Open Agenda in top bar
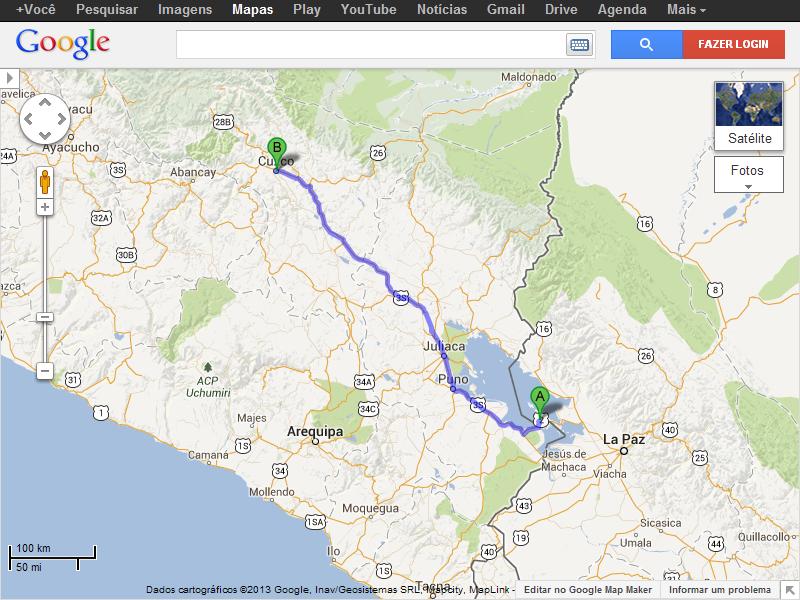 622,10
